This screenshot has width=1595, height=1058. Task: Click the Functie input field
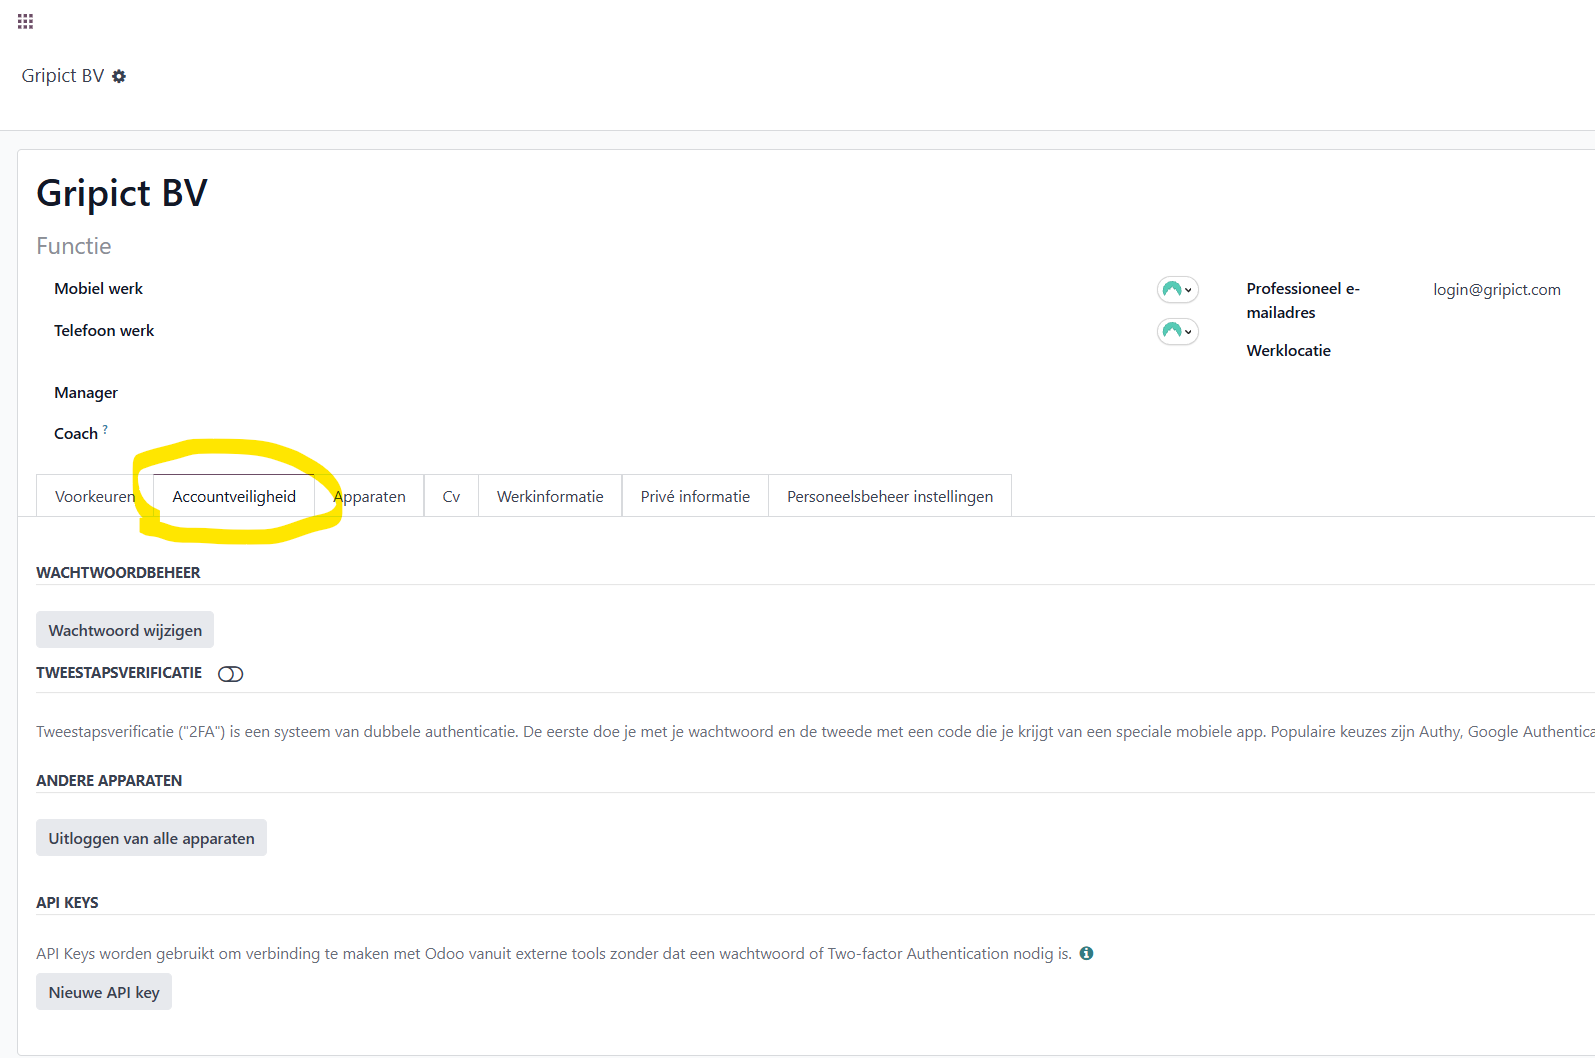[x=300, y=246]
